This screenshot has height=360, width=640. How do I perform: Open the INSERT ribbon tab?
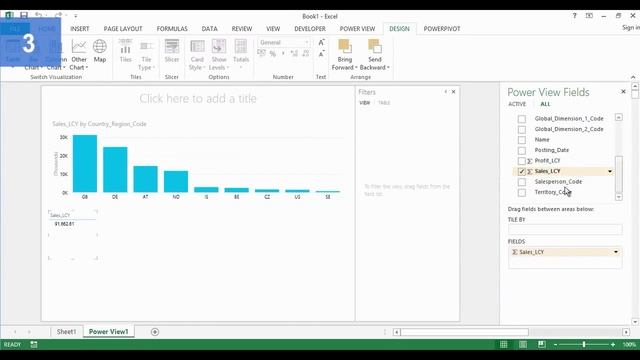point(80,29)
